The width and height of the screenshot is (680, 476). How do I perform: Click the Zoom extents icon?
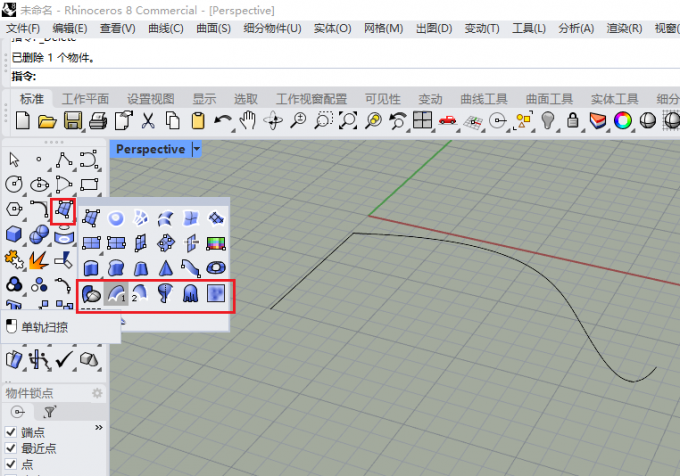(348, 121)
